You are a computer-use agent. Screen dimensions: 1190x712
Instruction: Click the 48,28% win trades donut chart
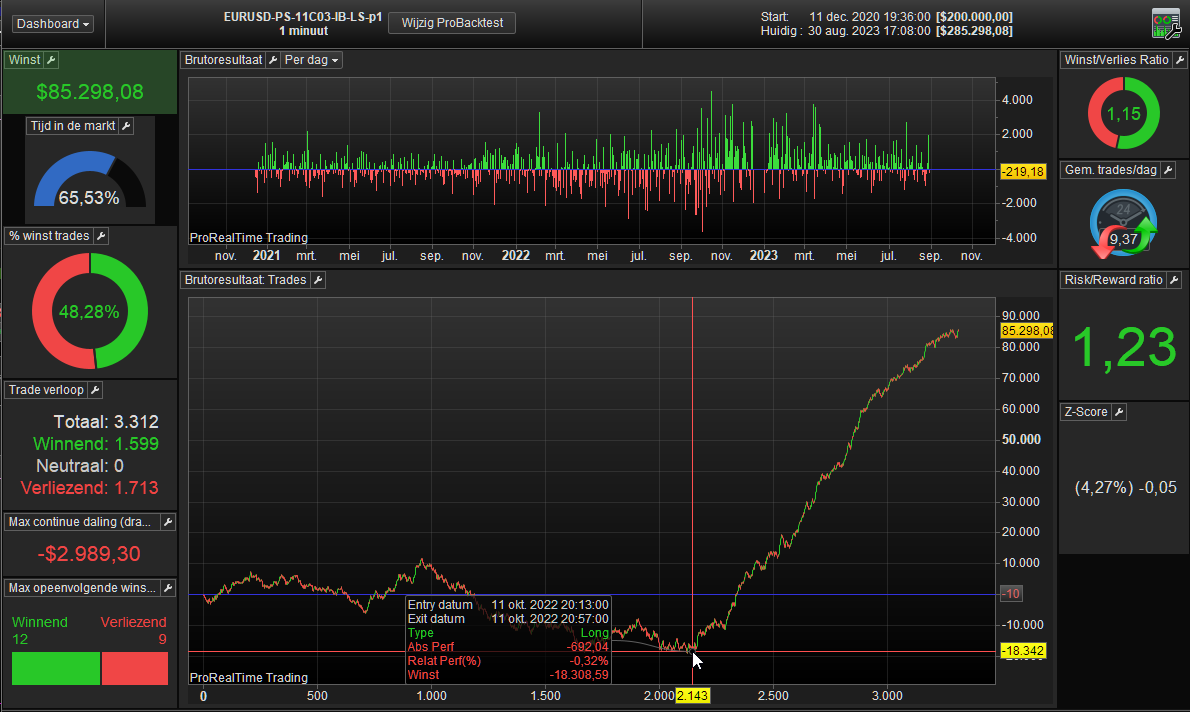tap(90, 311)
